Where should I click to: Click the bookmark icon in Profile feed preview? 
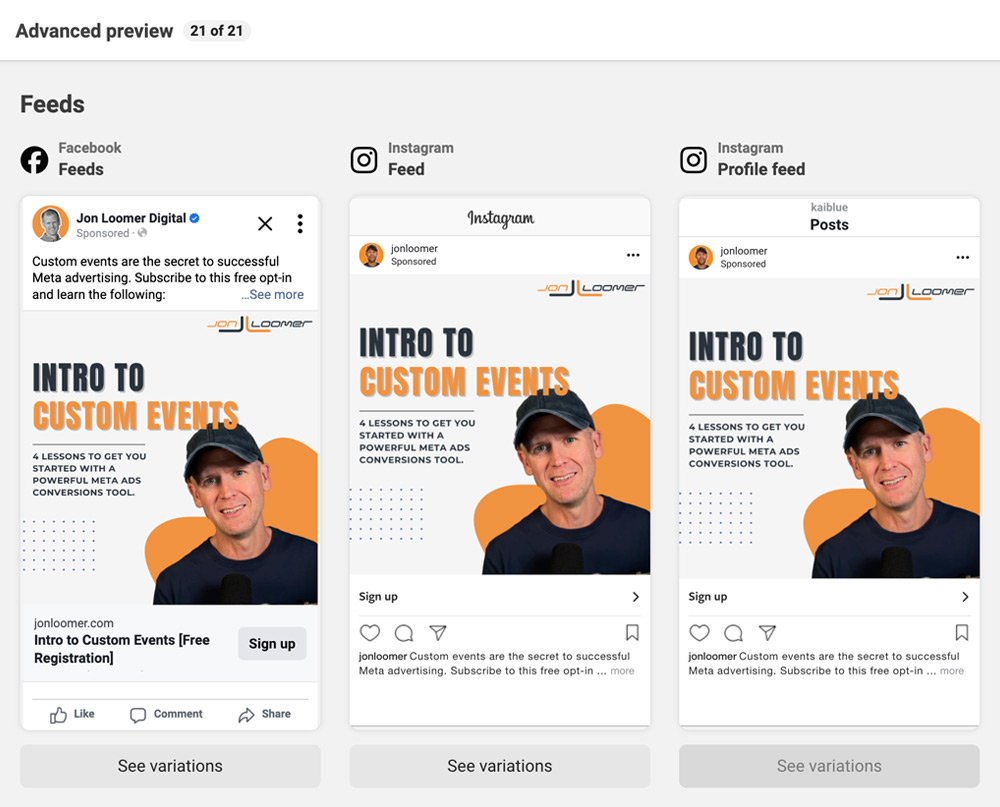(962, 632)
